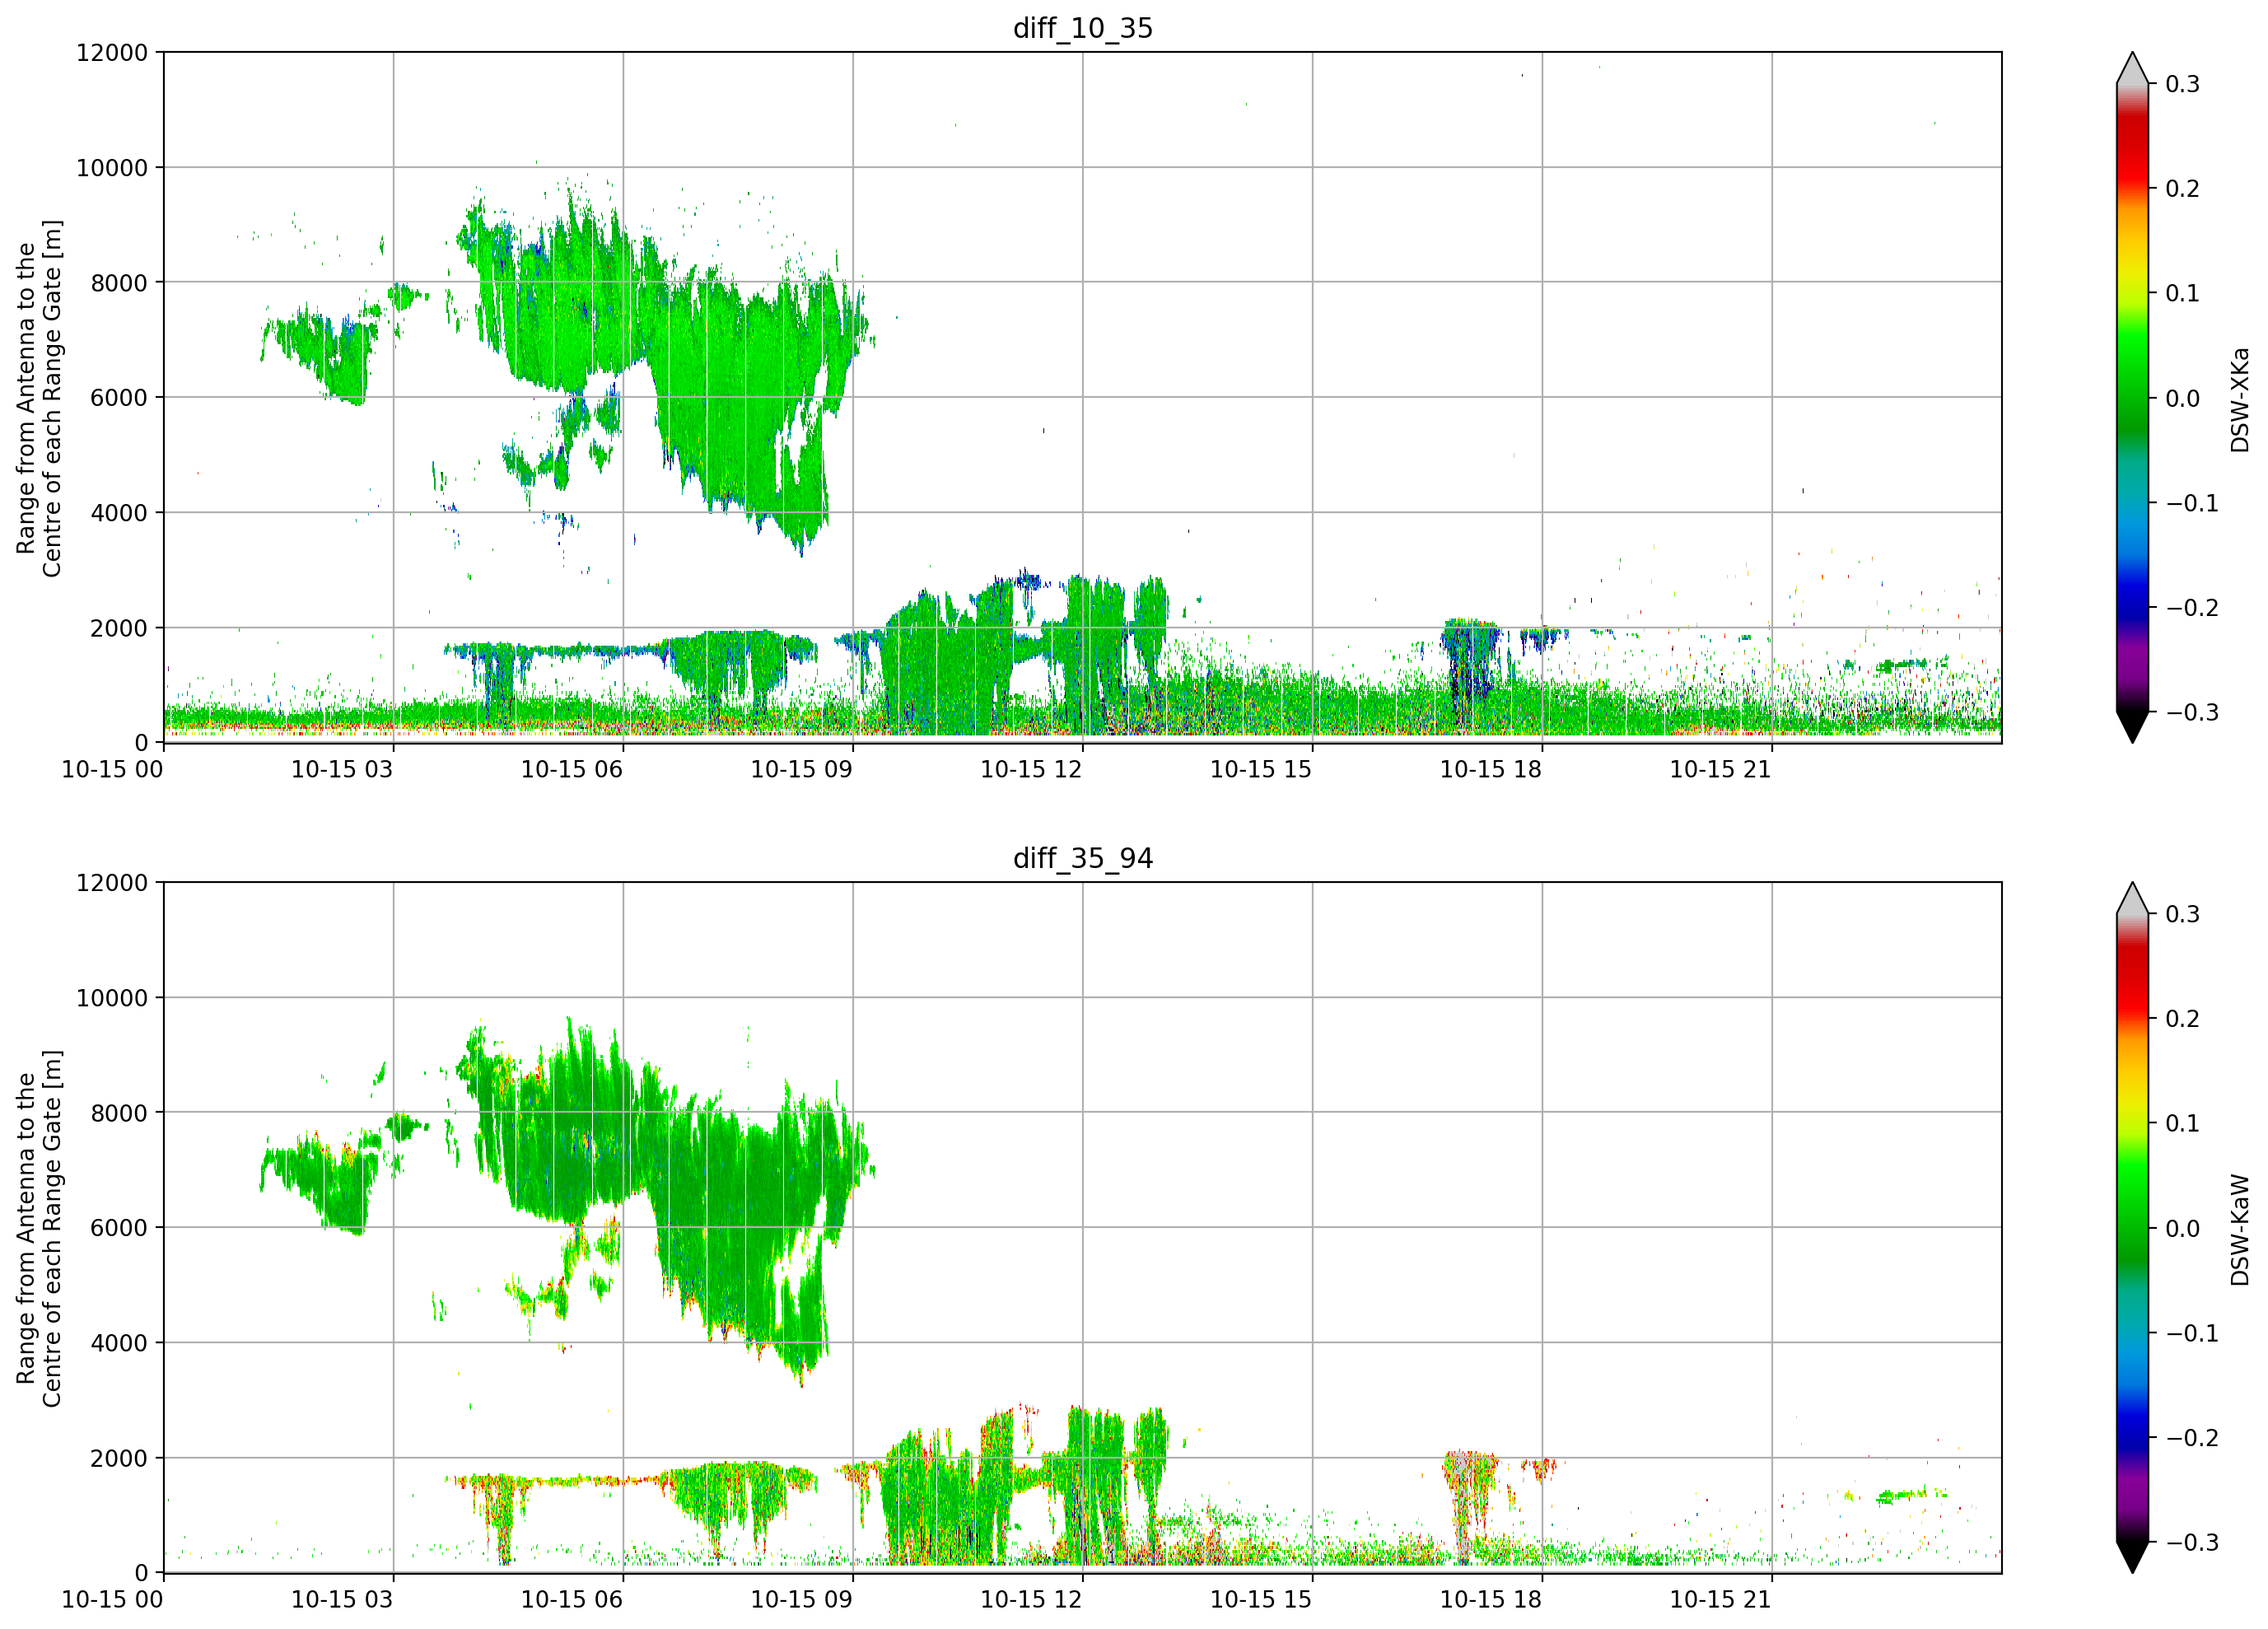The image size is (2268, 1629).
Task: Click the −0.2 tick on DSW-KaW colorbar
Action: (x=2192, y=1438)
